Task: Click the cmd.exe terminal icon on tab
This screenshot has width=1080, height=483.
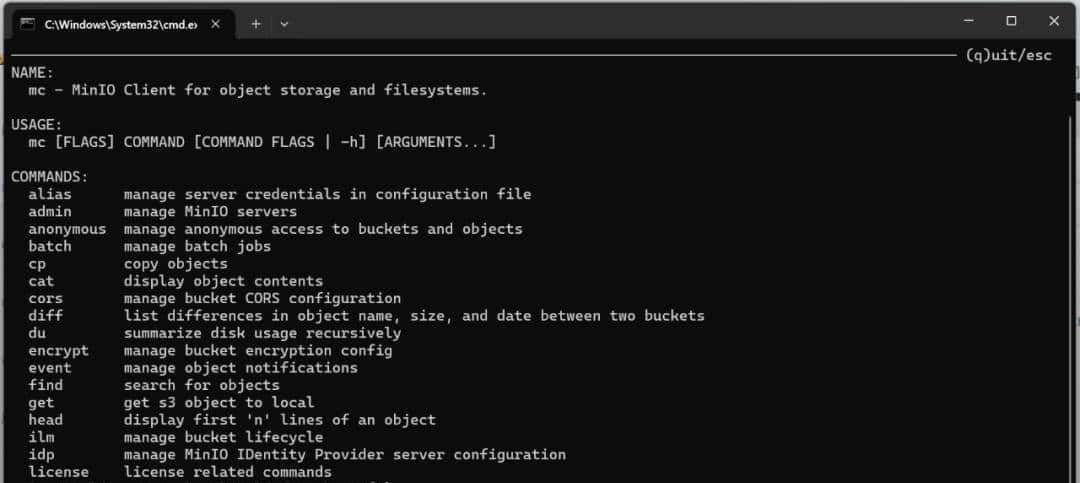Action: (x=29, y=23)
